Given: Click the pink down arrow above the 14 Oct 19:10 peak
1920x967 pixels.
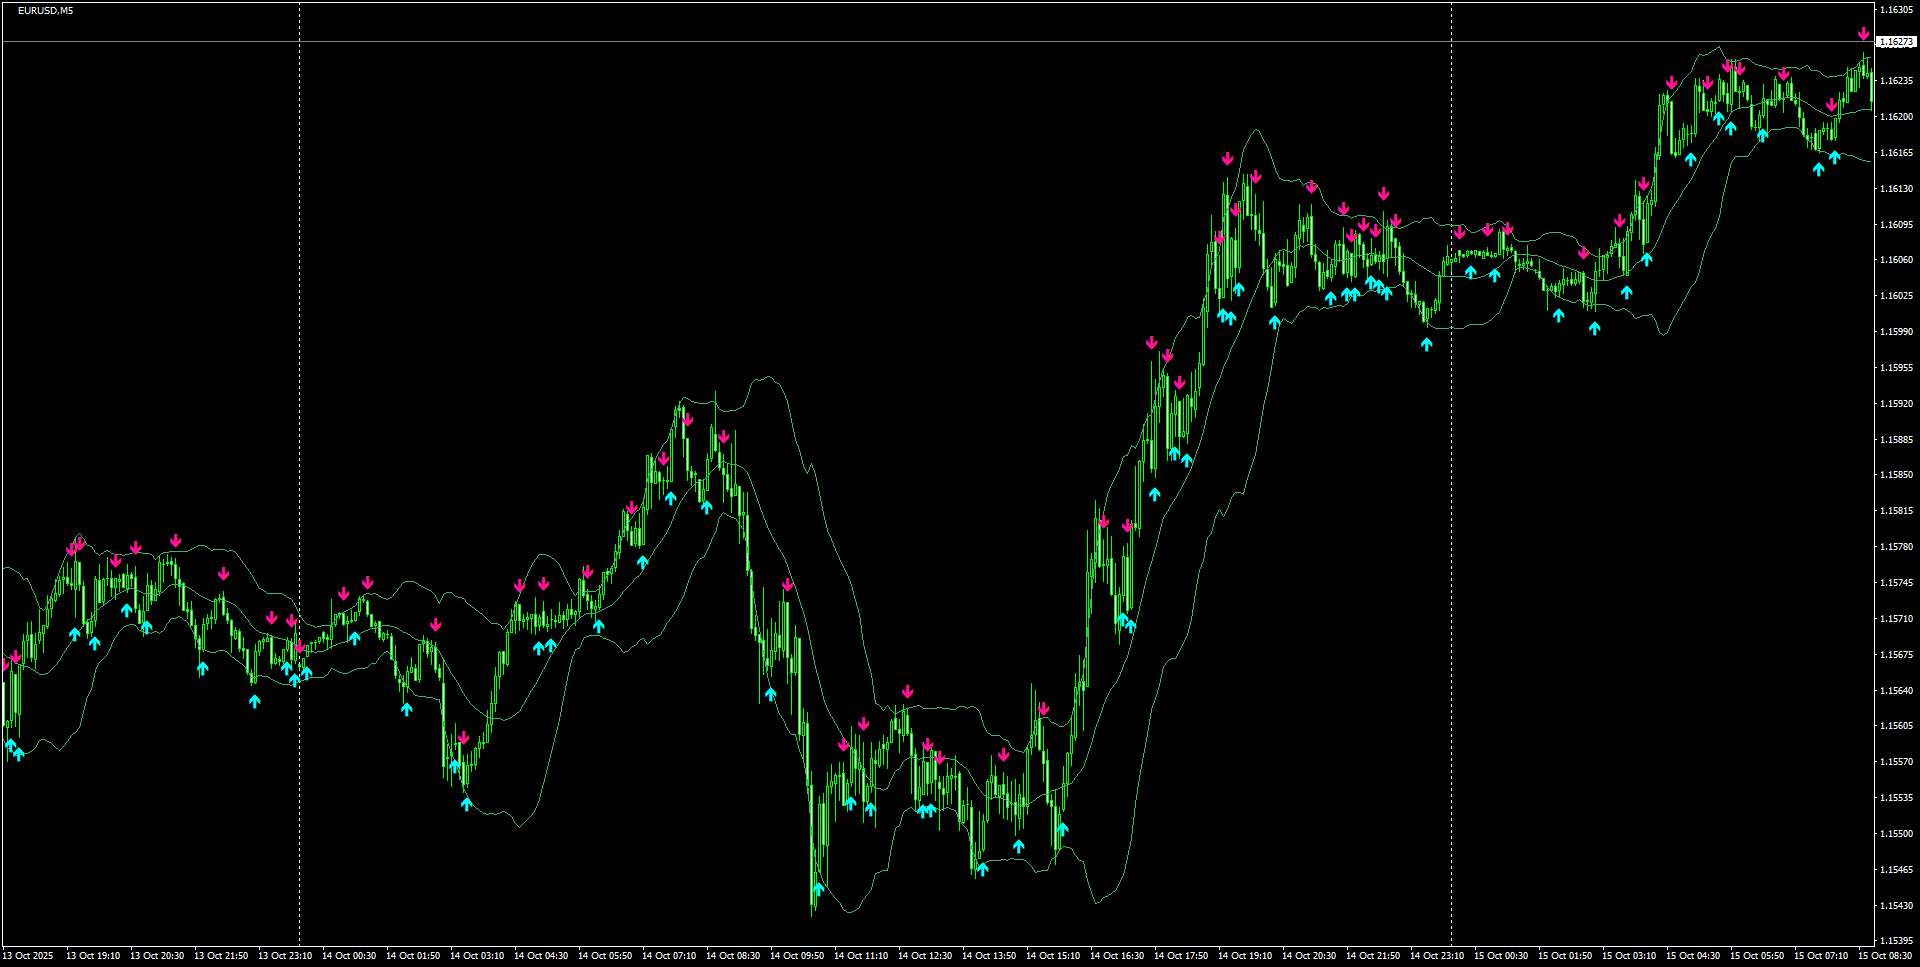Looking at the screenshot, I should 1228,157.
